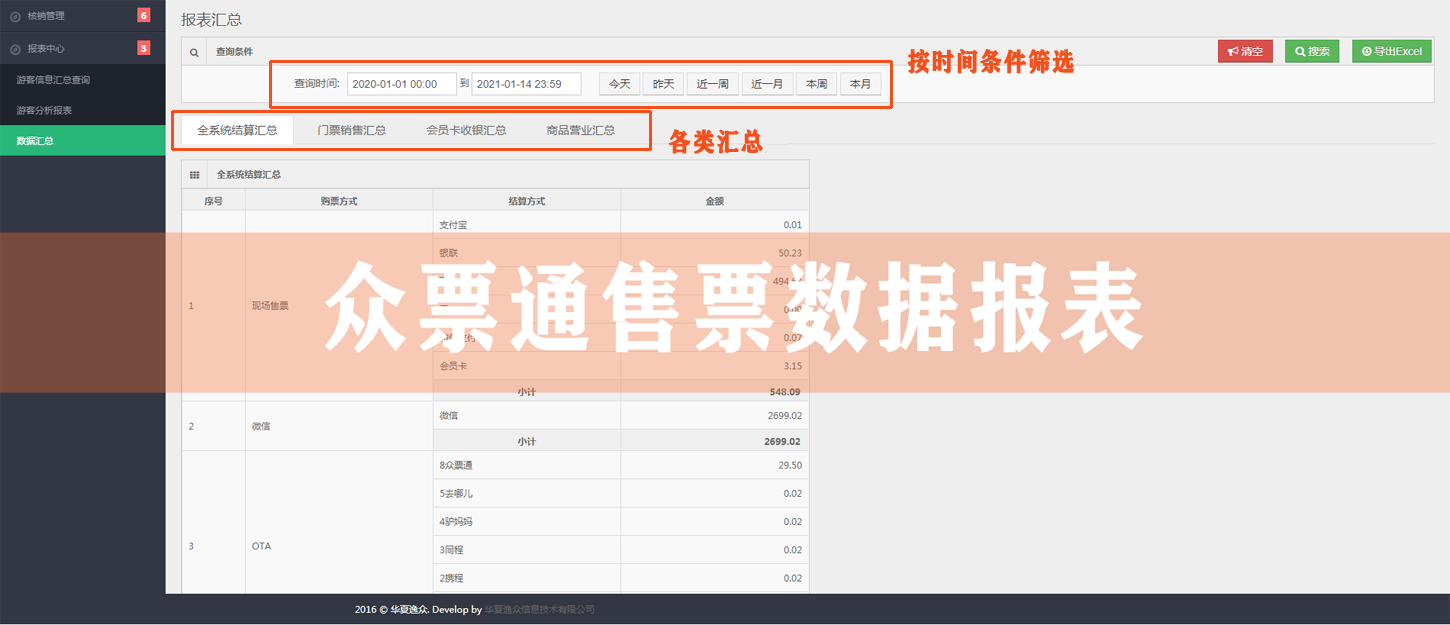1450x625 pixels.
Task: Click the red badge showing 3
Action: point(143,47)
